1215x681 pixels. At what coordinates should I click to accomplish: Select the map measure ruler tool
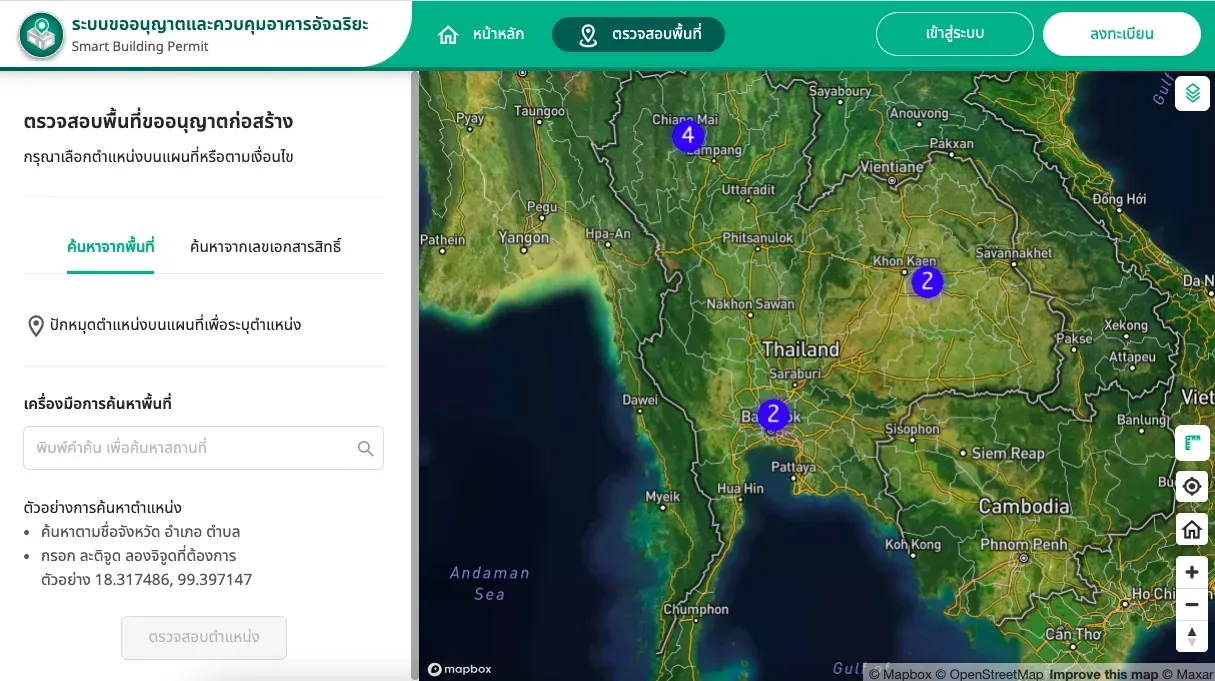[x=1192, y=442]
